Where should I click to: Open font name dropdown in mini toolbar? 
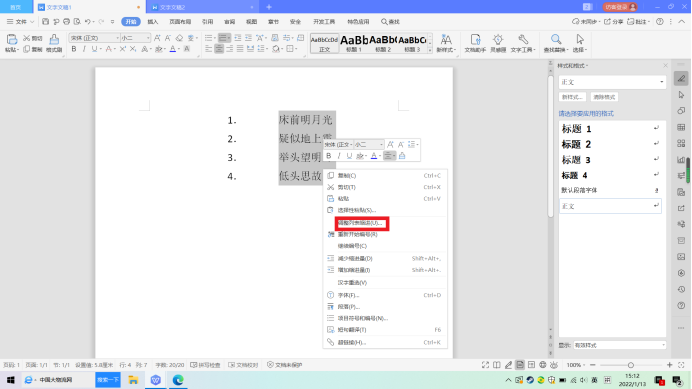pyautogui.click(x=351, y=144)
